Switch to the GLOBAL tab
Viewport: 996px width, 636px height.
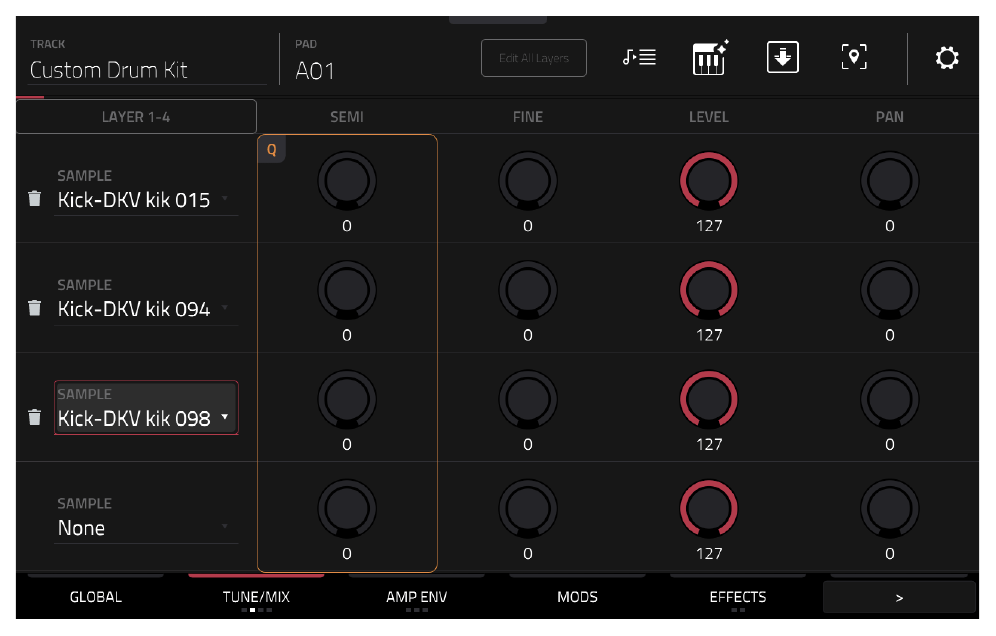[96, 597]
